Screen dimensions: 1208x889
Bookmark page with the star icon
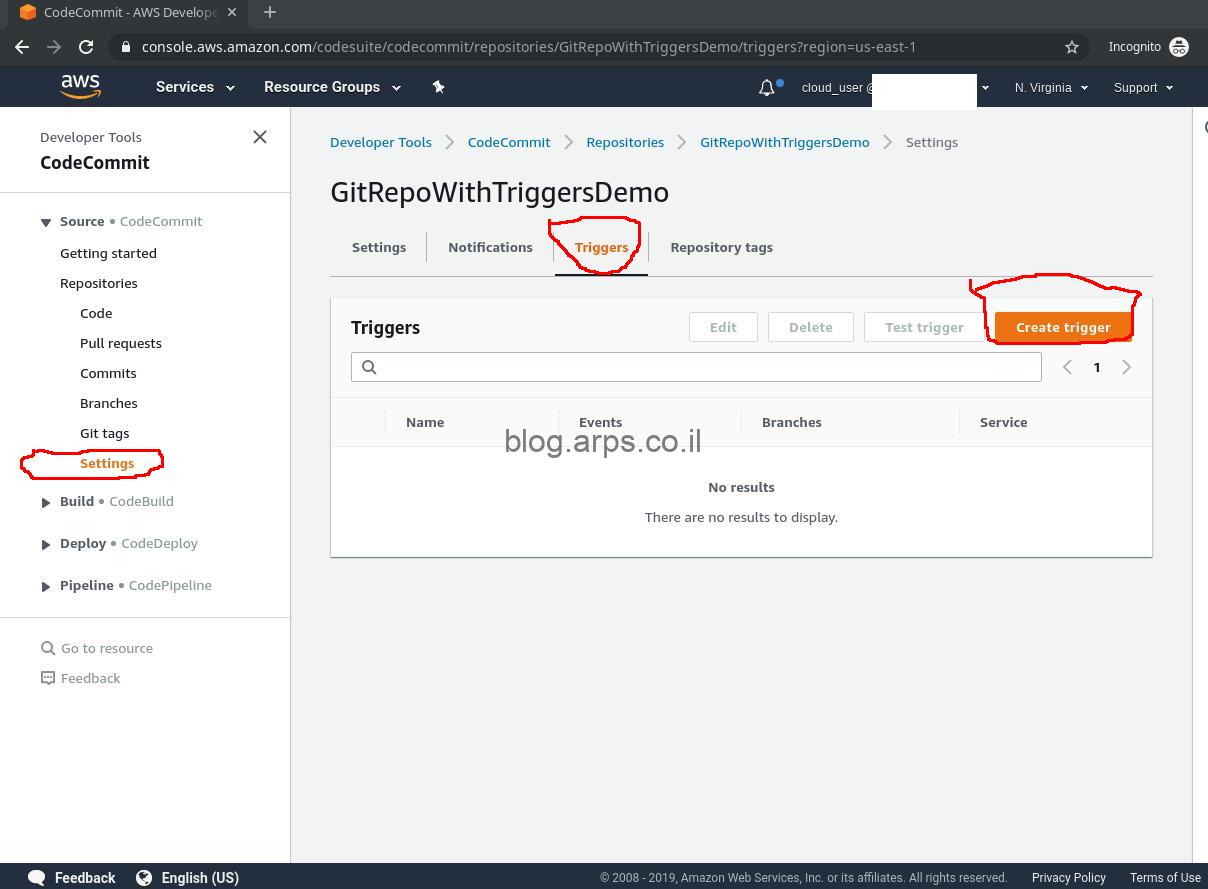1072,47
